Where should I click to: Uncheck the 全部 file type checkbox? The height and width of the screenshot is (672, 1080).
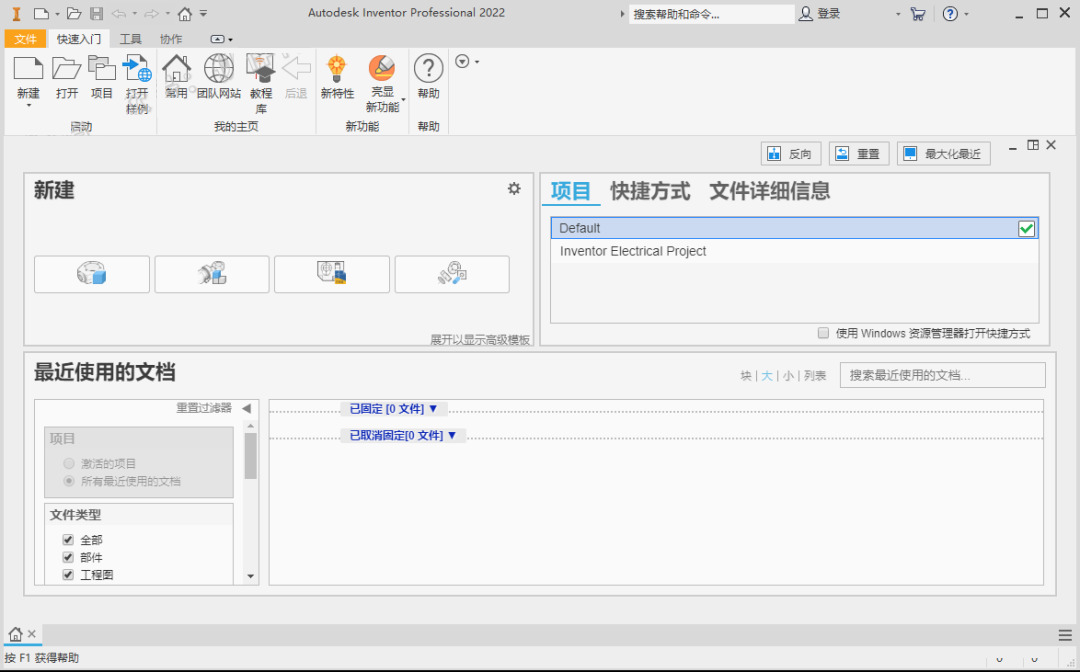coord(68,540)
